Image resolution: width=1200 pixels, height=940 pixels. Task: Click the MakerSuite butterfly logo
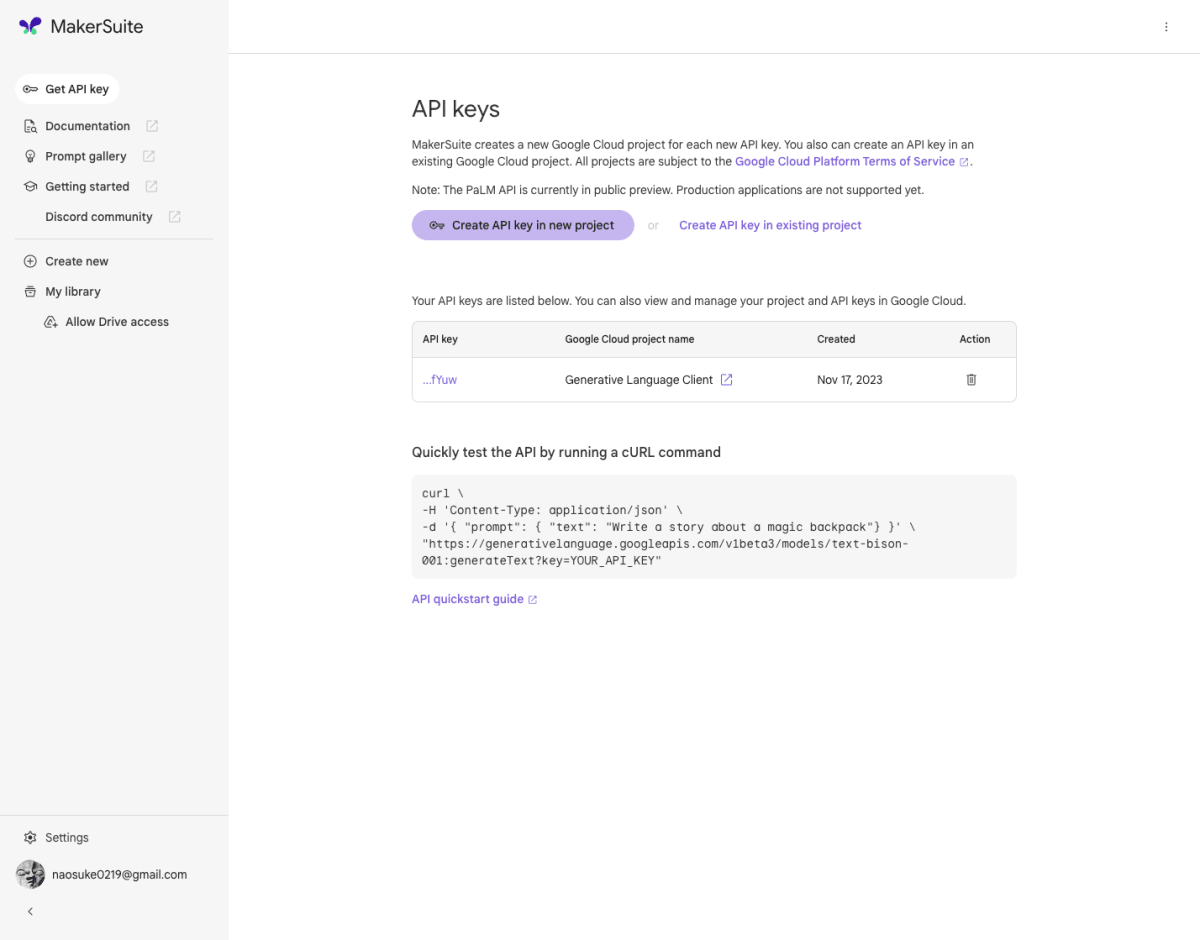point(30,26)
